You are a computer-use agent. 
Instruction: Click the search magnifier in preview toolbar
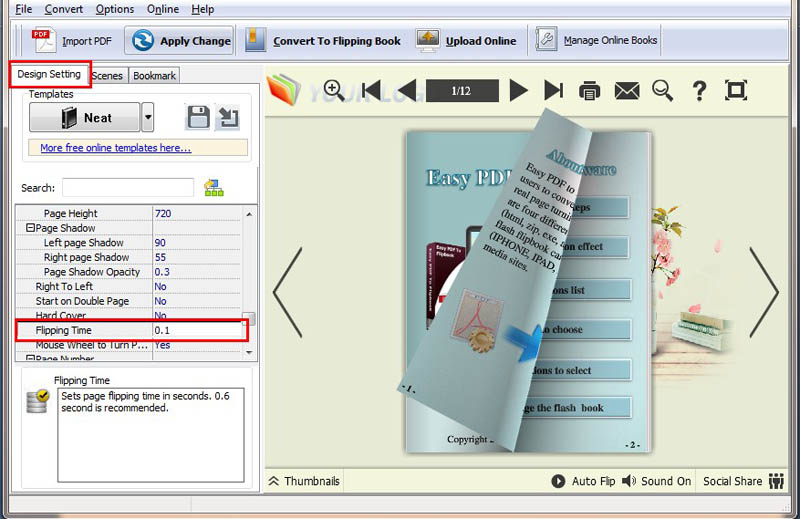click(x=662, y=91)
